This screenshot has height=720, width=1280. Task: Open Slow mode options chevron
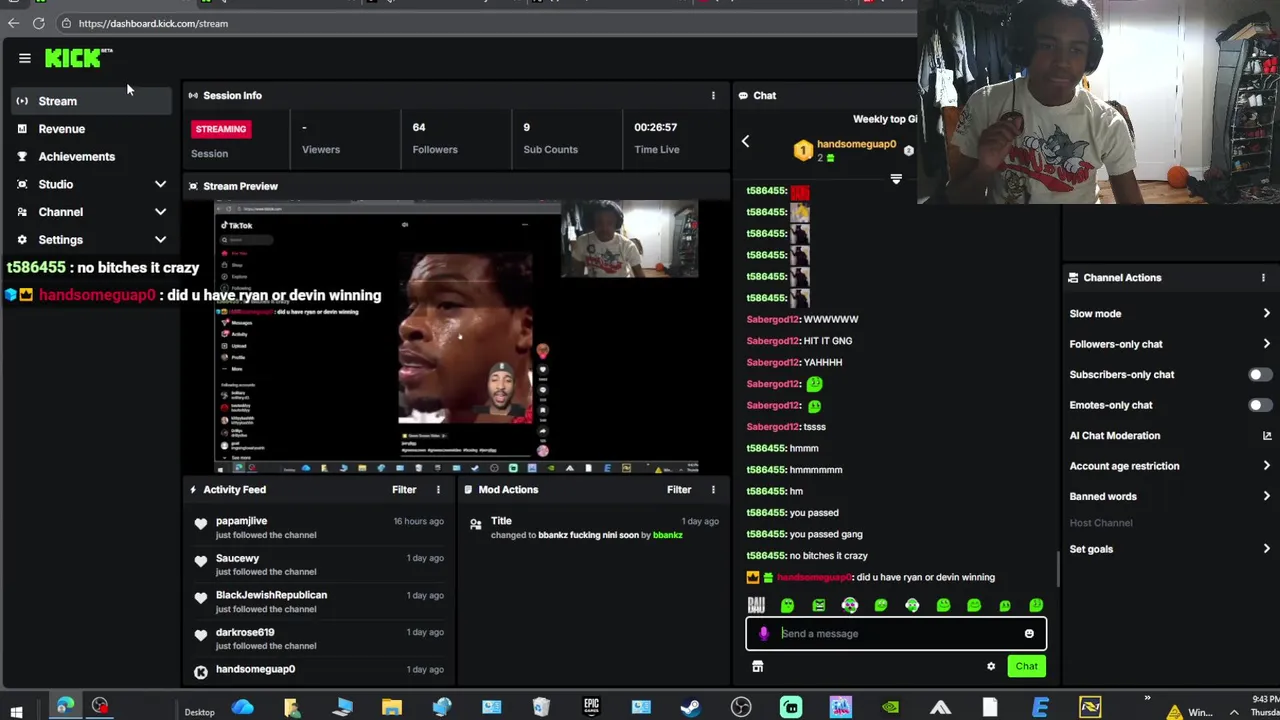1266,314
